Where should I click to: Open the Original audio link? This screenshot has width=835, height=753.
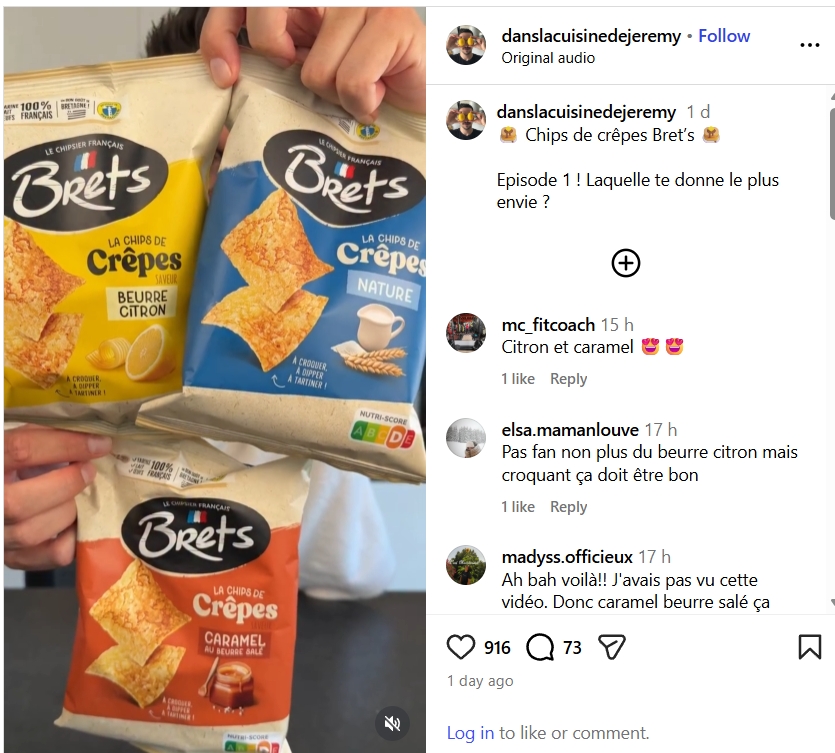tap(548, 58)
